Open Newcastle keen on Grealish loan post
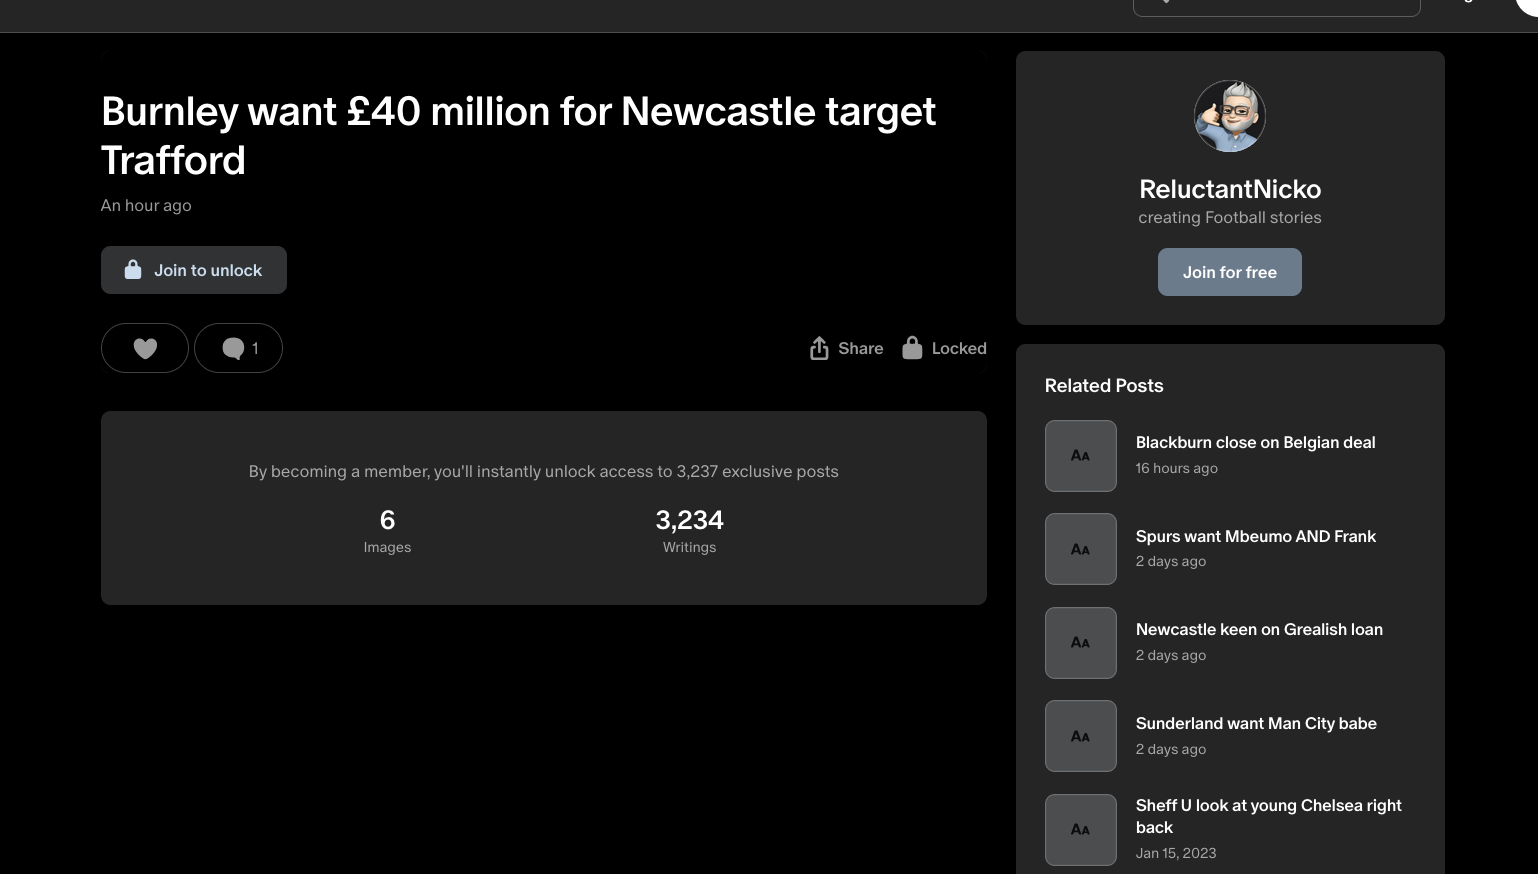This screenshot has height=874, width=1538. (1259, 629)
